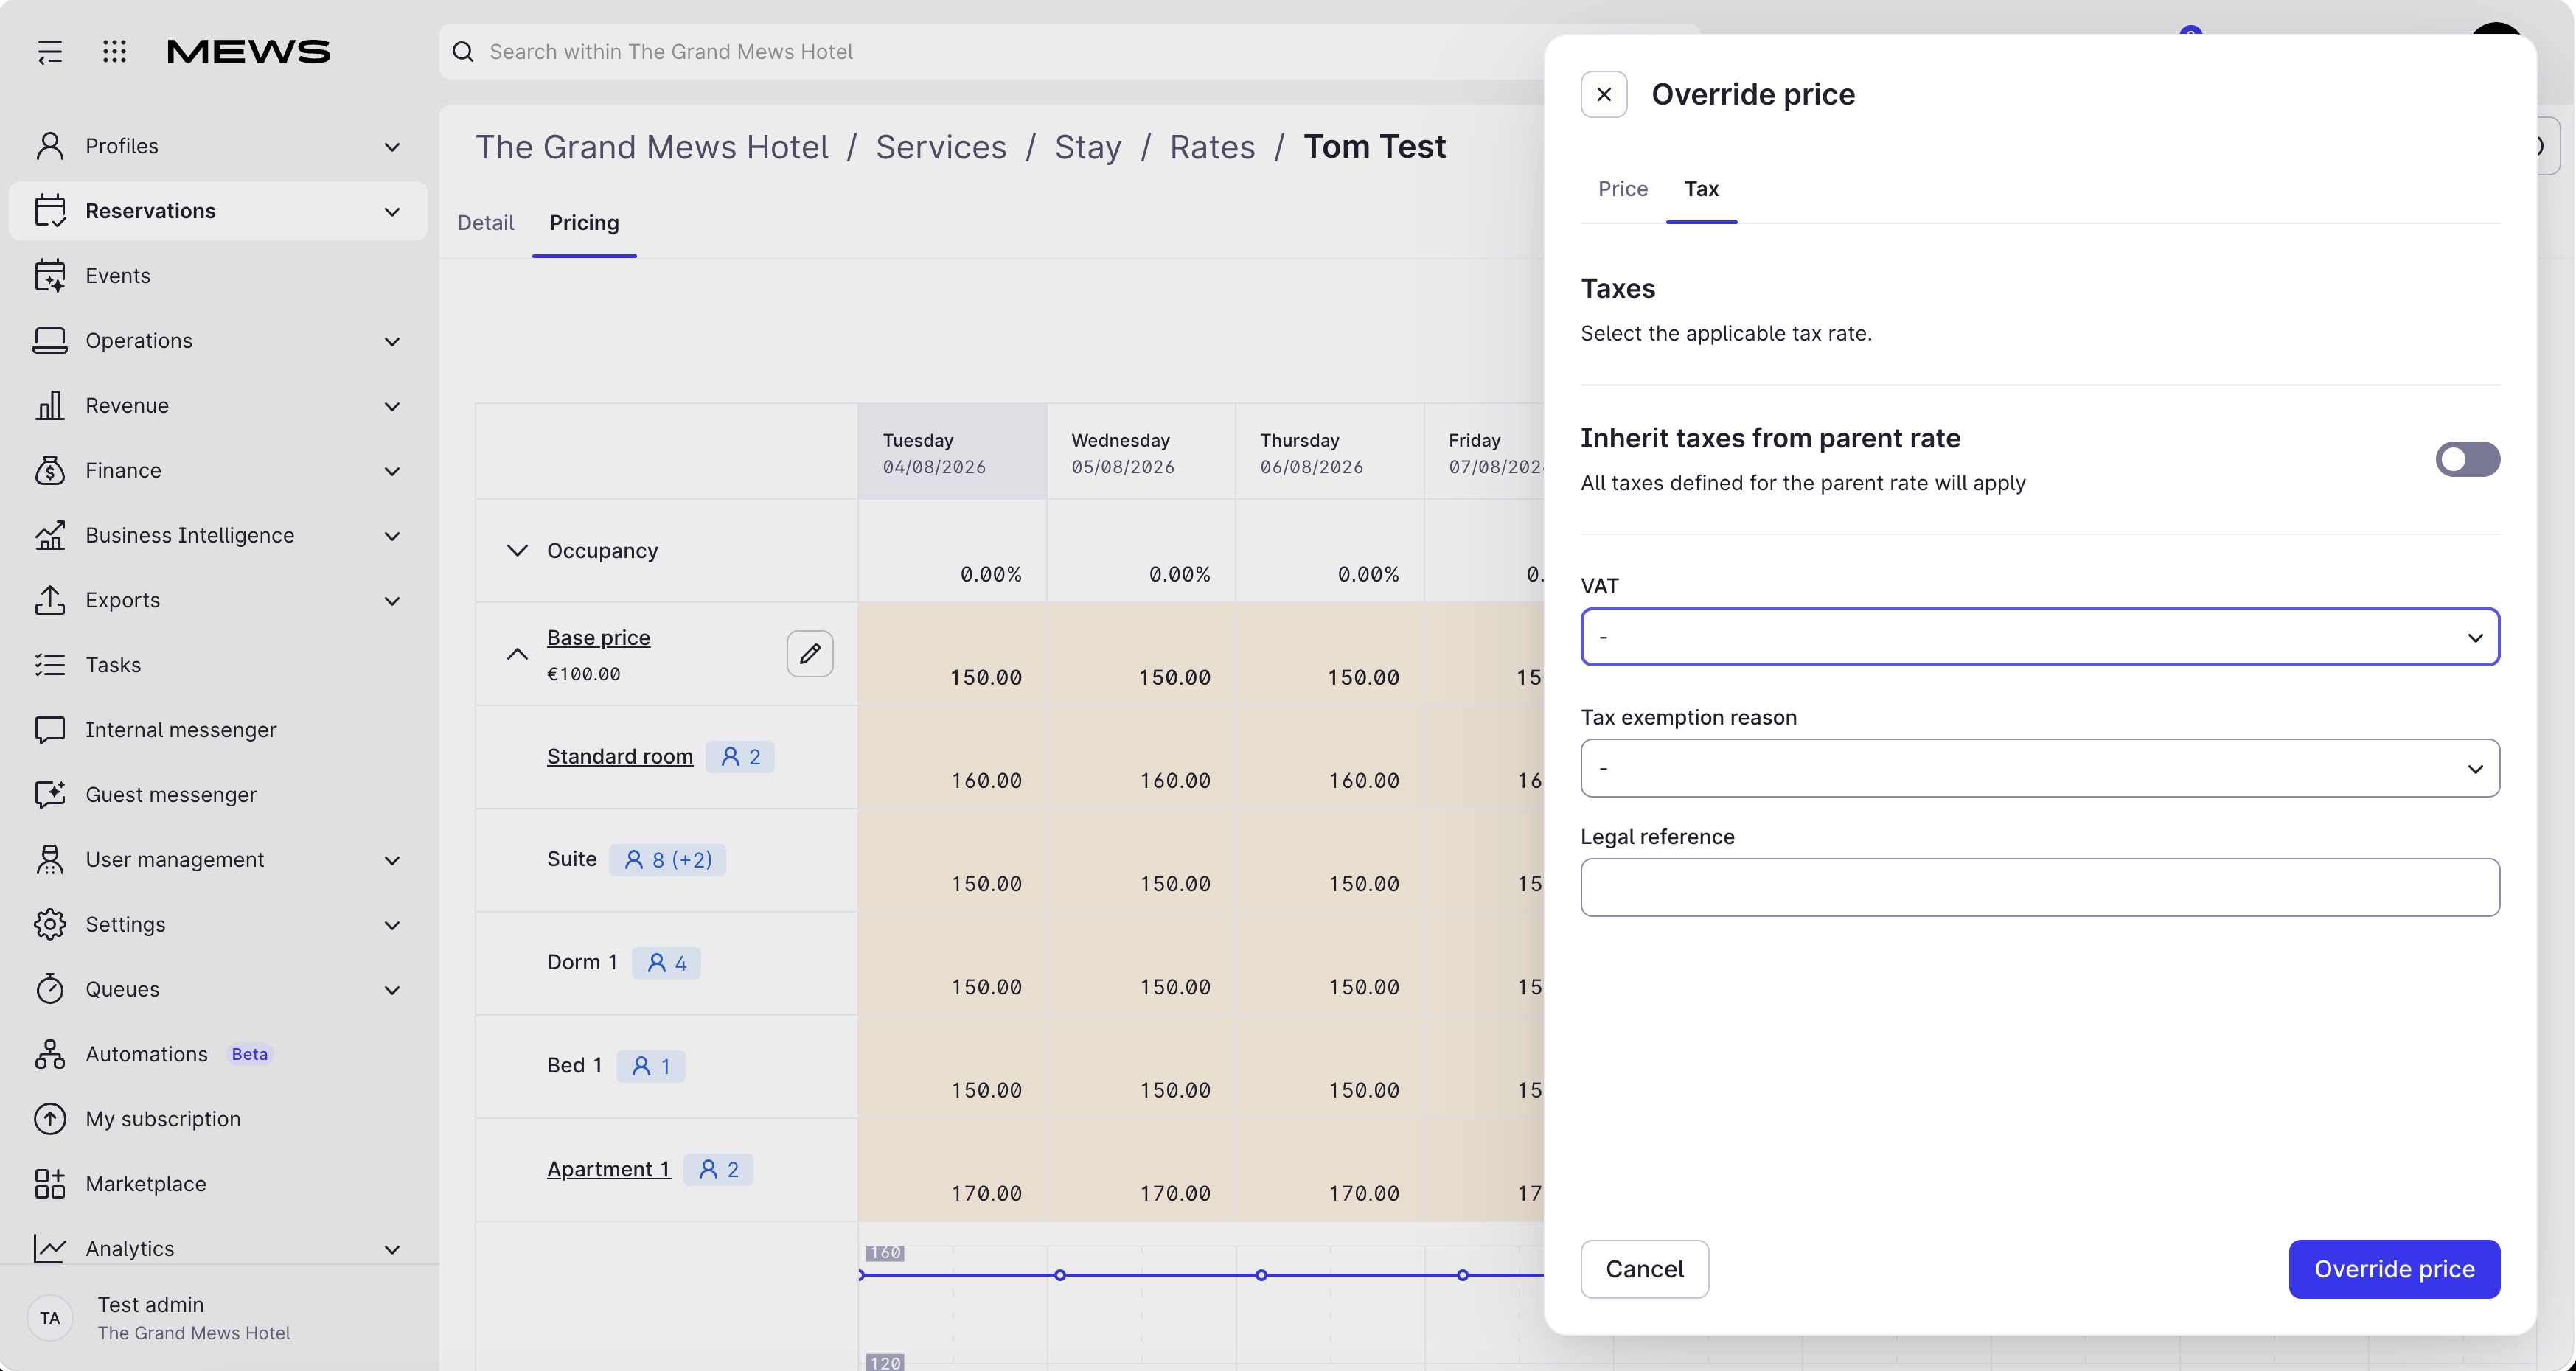Screen dimensions: 2576x1371
Task: Click the search magnifier icon
Action: coord(463,52)
